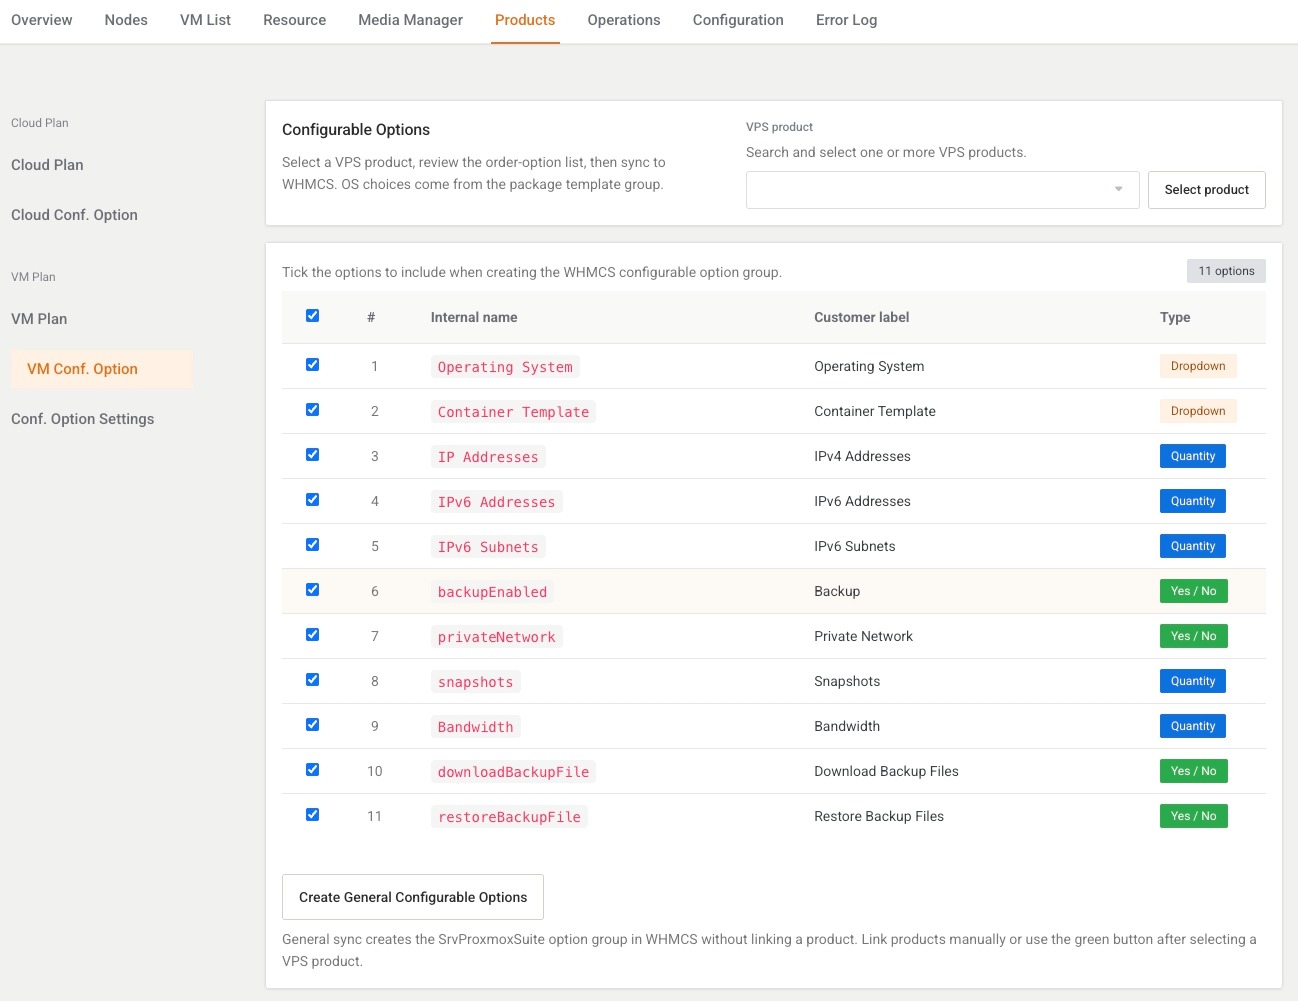Viewport: 1298px width, 1001px height.
Task: Select Cloud Conf. Option in sidebar
Action: click(74, 215)
